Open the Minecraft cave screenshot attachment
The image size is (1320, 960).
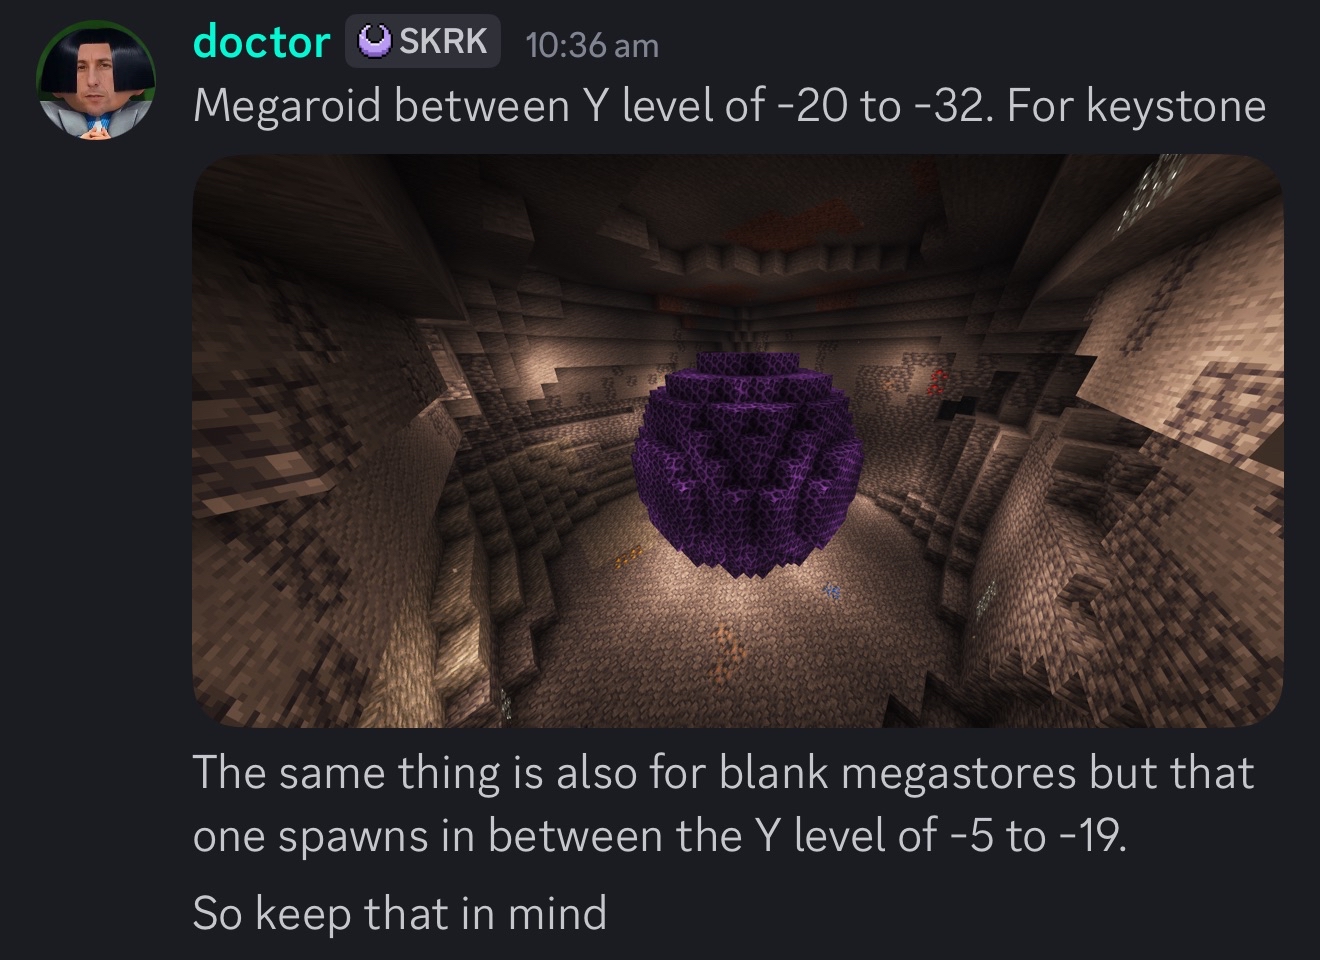pyautogui.click(x=737, y=440)
